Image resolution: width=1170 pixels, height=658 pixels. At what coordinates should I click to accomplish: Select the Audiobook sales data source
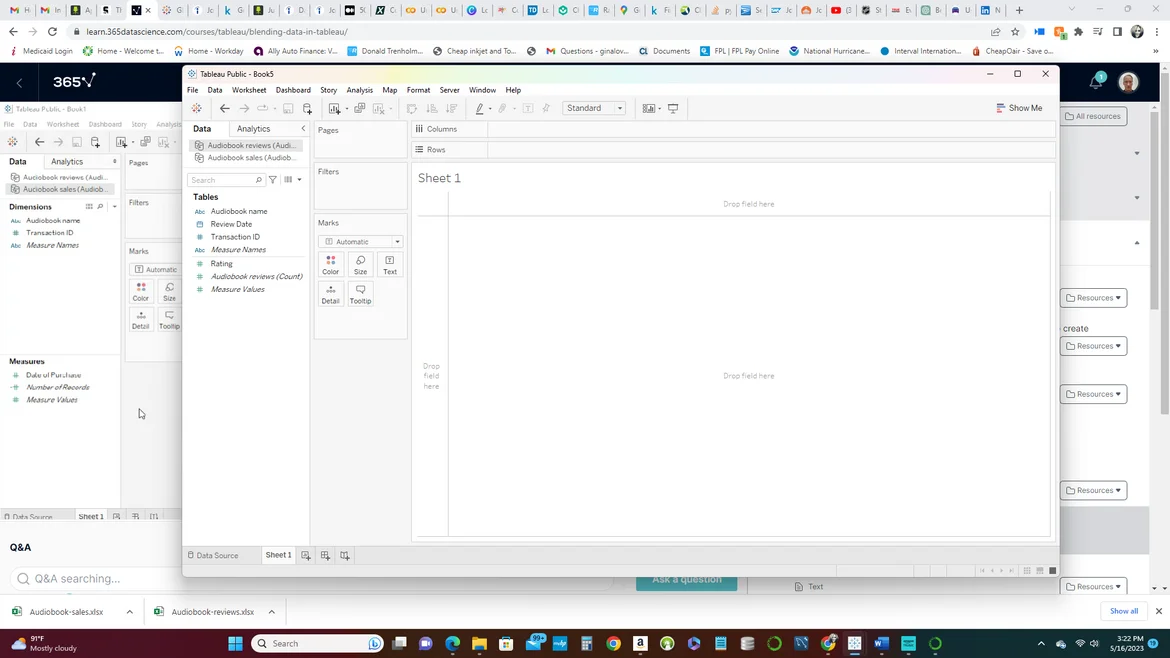pyautogui.click(x=250, y=158)
